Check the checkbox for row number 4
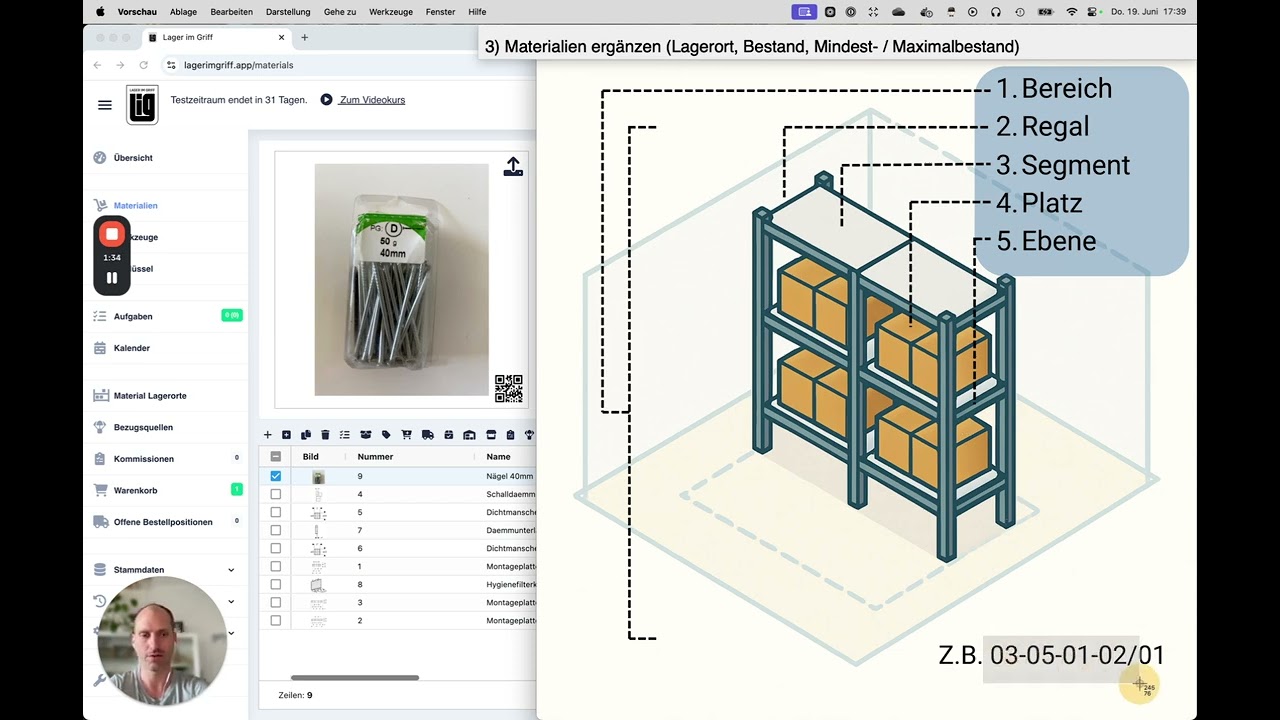The image size is (1280, 720). click(x=276, y=494)
